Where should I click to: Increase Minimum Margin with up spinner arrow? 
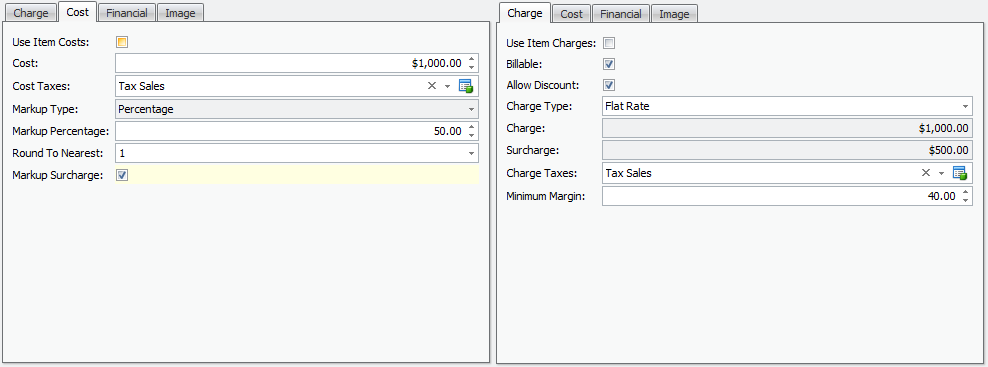point(965,192)
